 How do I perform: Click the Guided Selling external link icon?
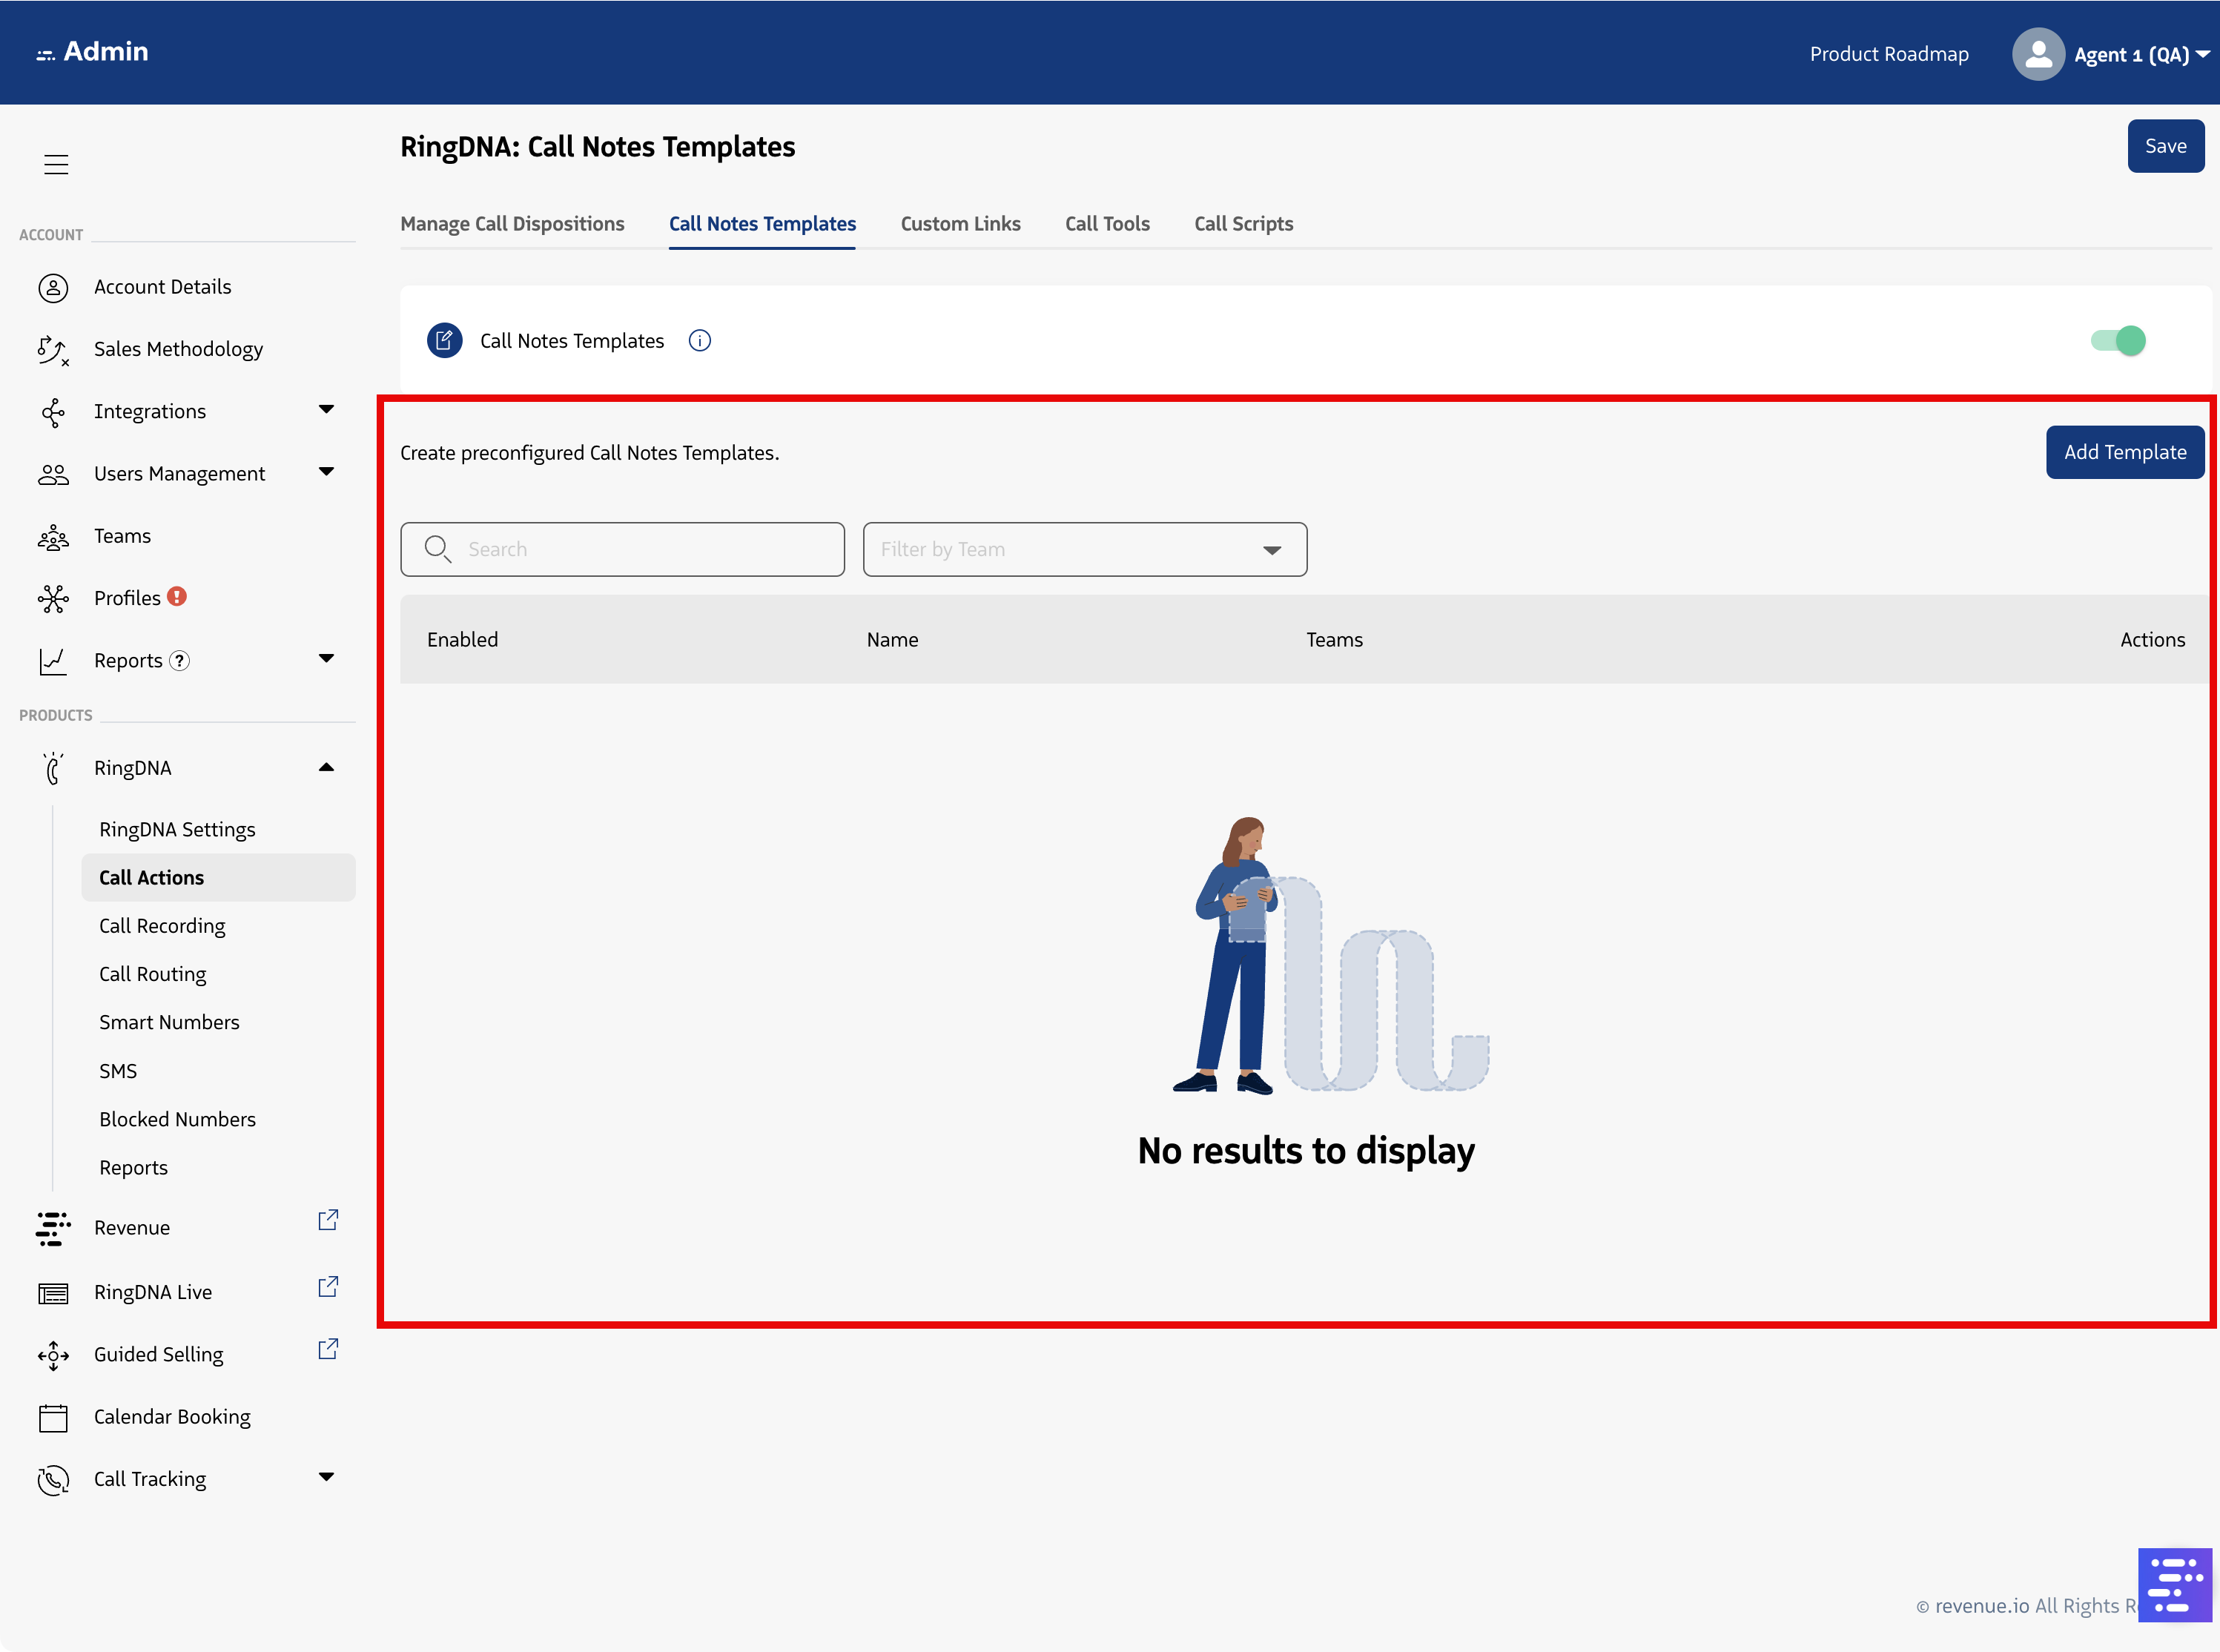pos(327,1350)
